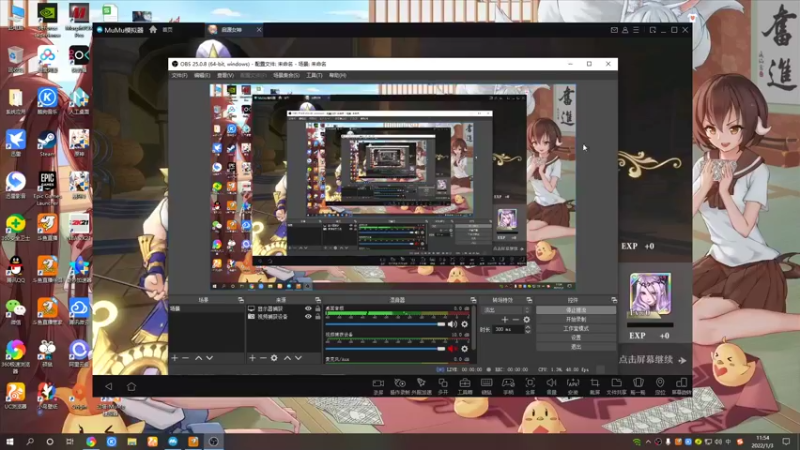800x450 pixels.
Task: Move source up in sources panel
Action: [x=287, y=358]
